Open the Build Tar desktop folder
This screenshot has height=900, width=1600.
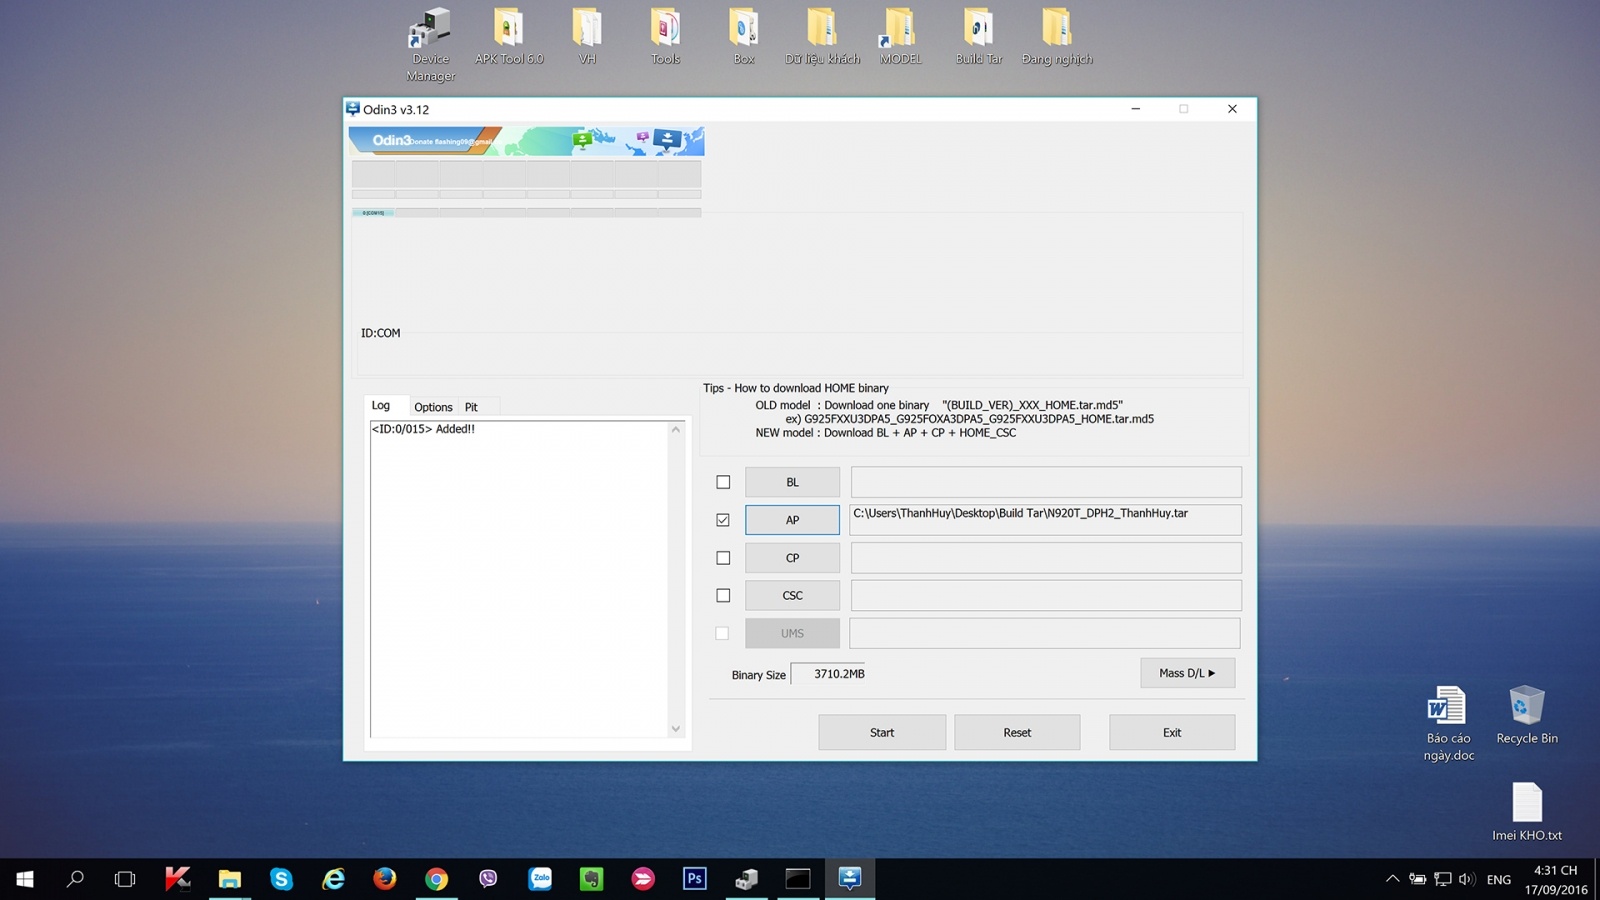coord(978,37)
